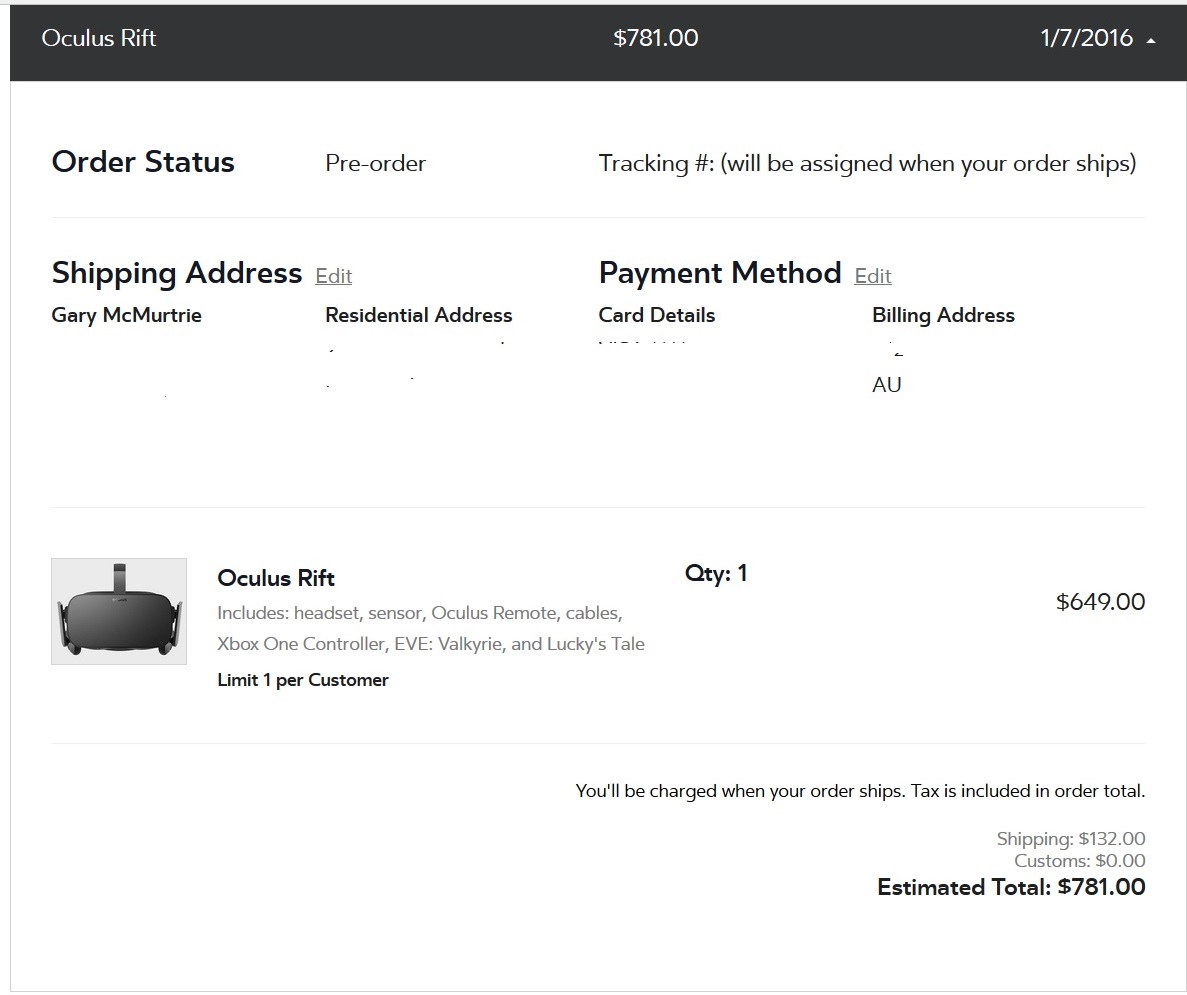
Task: Click the Customs: $0.00 line
Action: click(1079, 861)
